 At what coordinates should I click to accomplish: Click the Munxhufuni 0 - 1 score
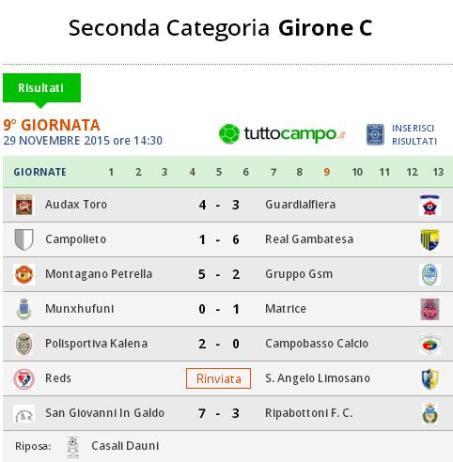pyautogui.click(x=219, y=309)
